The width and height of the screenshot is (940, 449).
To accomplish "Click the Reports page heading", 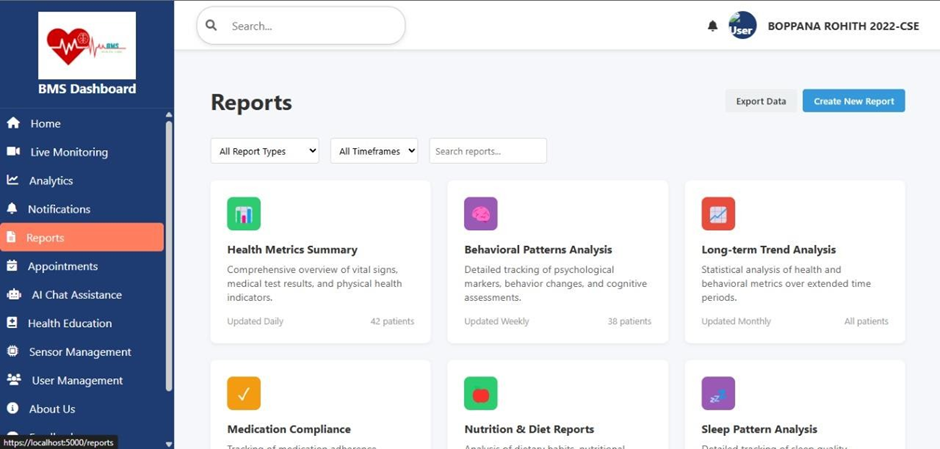I will click(x=251, y=103).
